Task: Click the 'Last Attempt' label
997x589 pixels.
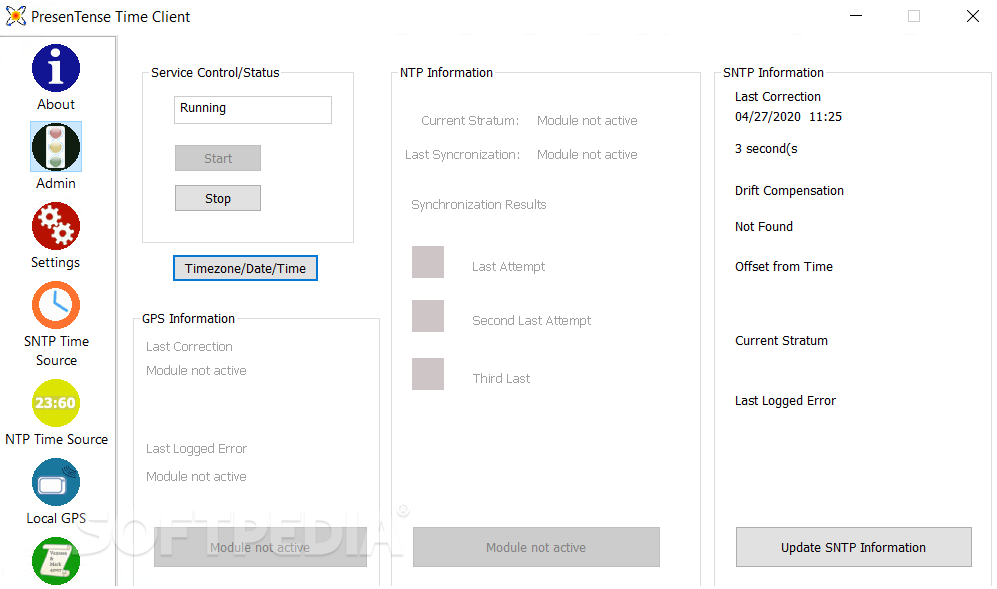Action: pyautogui.click(x=509, y=267)
